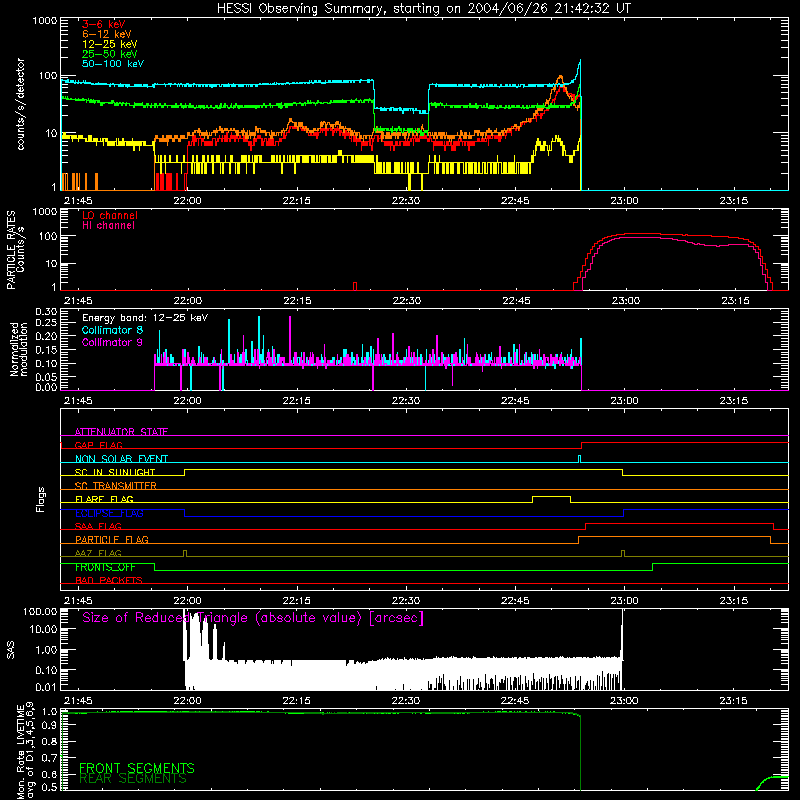Select the 6-12 keV legend label

coord(107,34)
